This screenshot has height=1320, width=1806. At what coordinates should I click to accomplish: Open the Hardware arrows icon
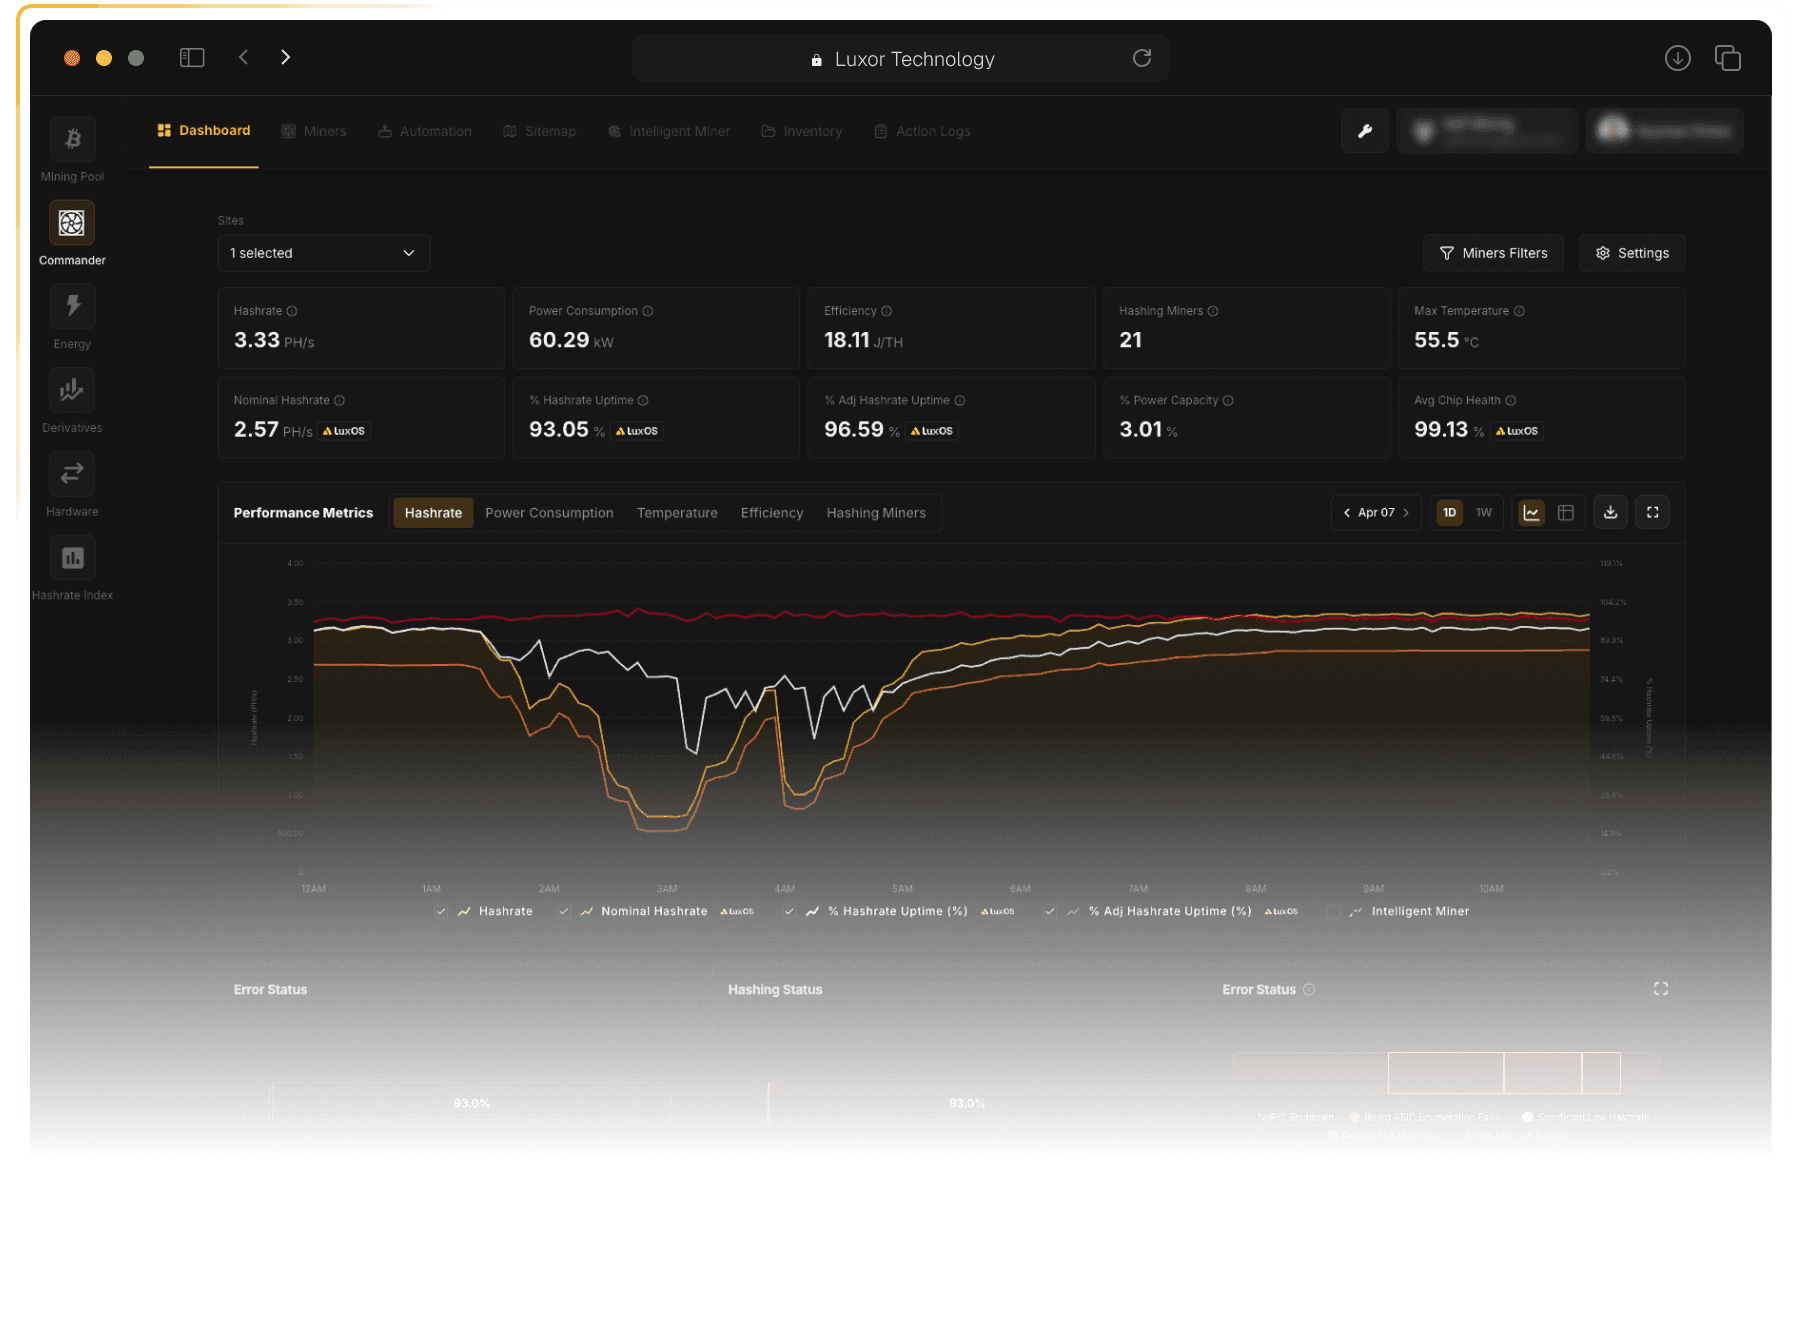pos(72,474)
